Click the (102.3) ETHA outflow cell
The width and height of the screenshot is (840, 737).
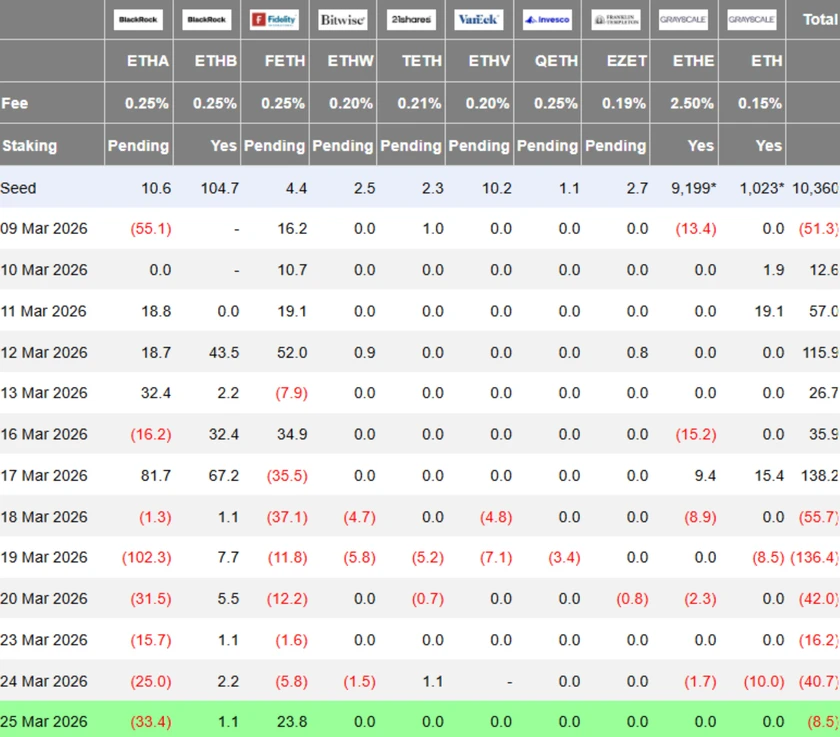(146, 557)
